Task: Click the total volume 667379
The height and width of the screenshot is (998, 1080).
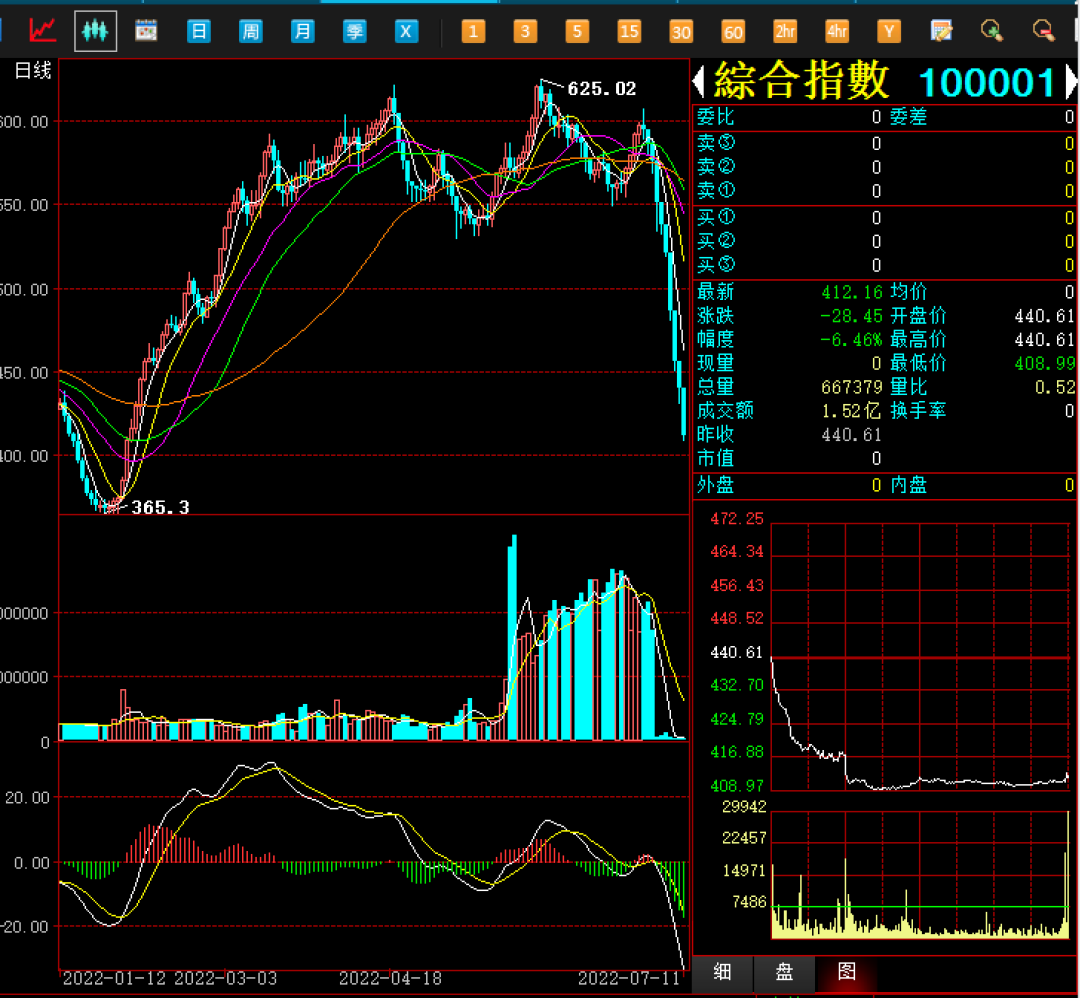Action: [x=851, y=387]
